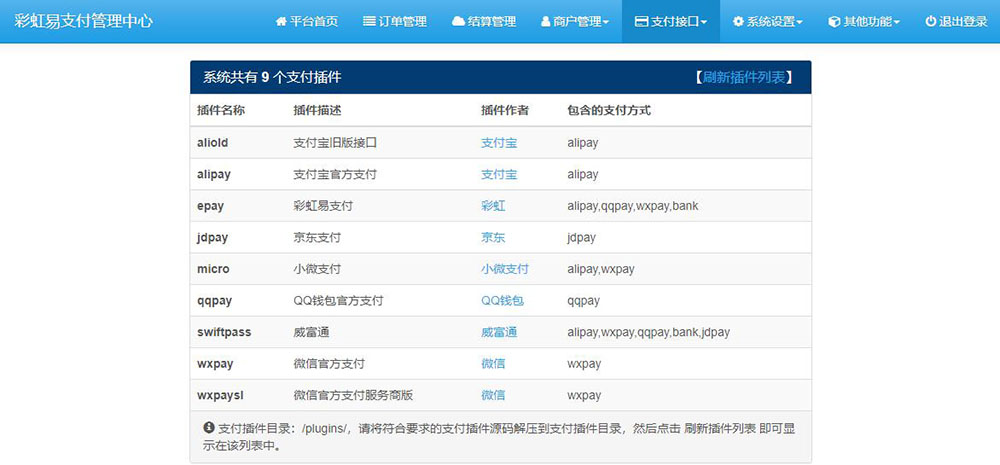Click the 包含的支付方式 column header
The image size is (1000, 465).
point(608,110)
